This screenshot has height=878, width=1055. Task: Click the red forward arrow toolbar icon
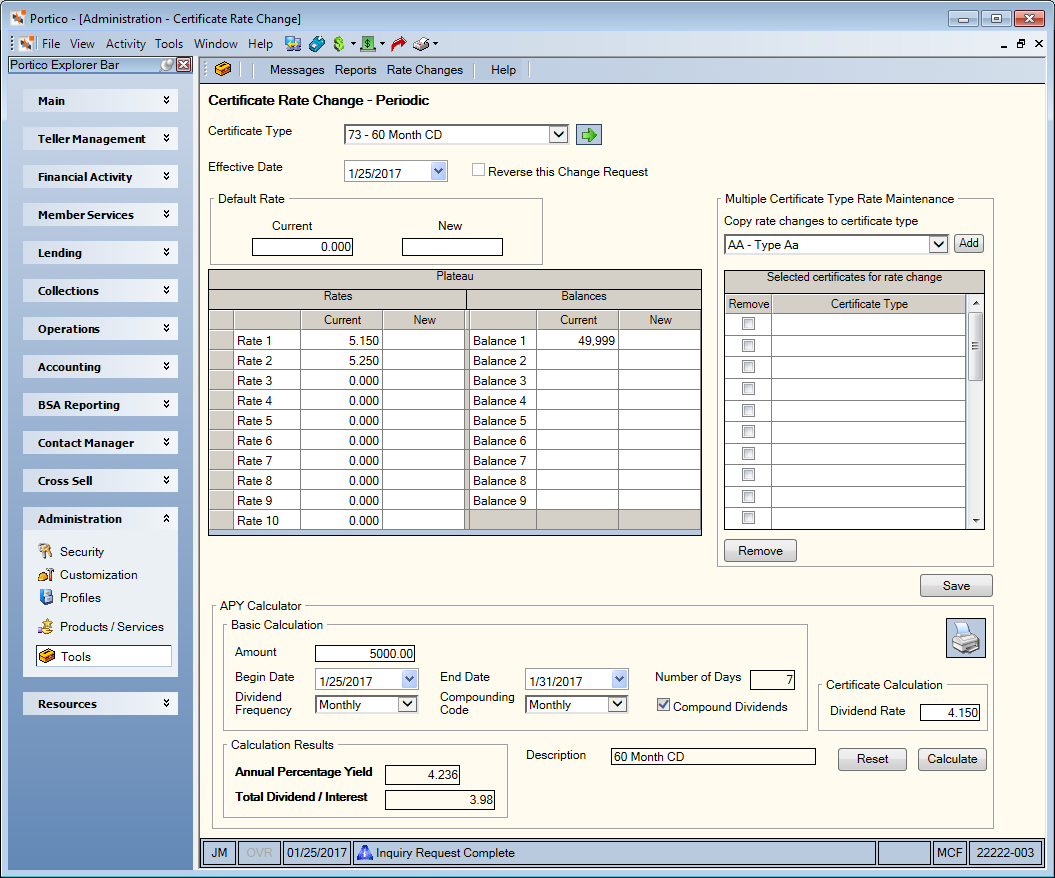(x=398, y=44)
